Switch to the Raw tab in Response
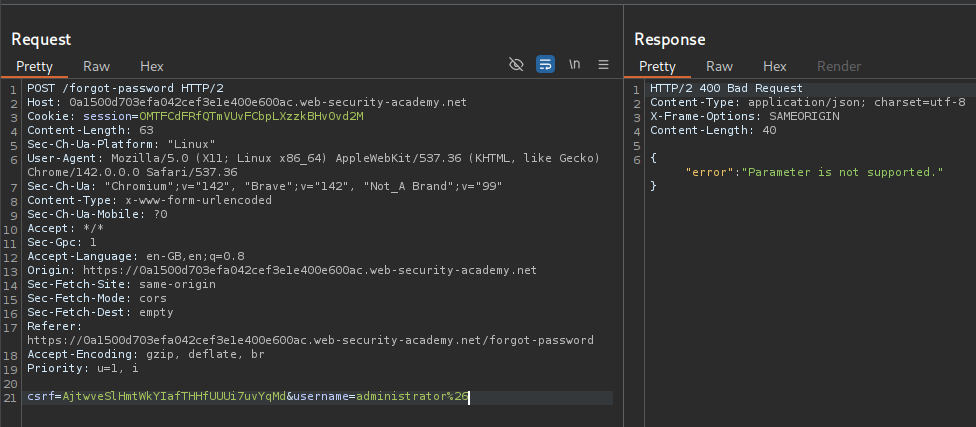This screenshot has height=427, width=976. 719,66
